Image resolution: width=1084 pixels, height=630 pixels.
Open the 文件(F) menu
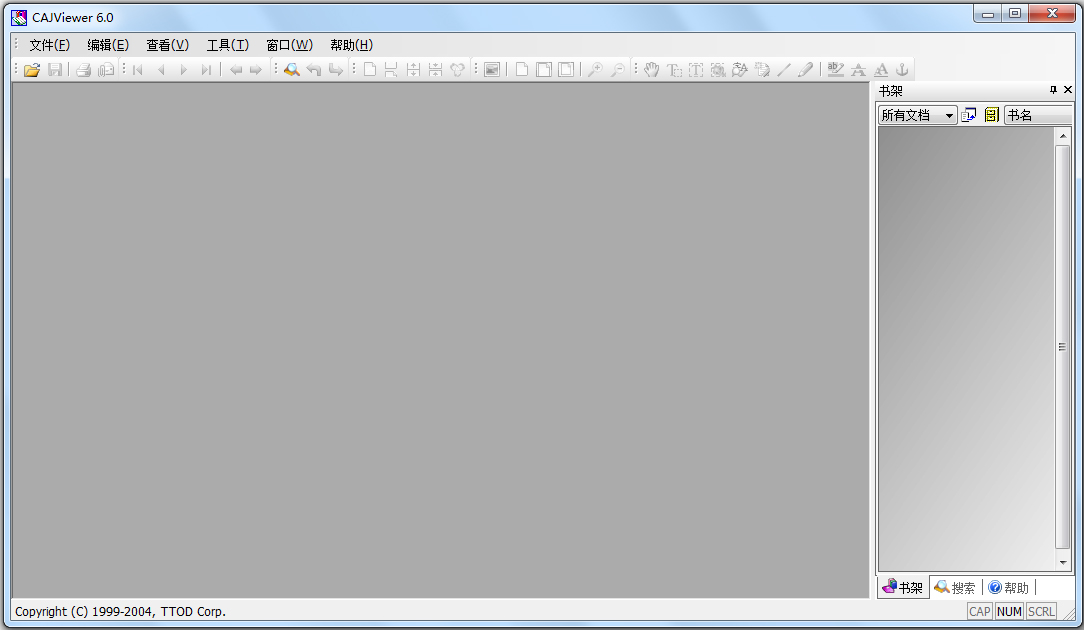pyautogui.click(x=48, y=44)
